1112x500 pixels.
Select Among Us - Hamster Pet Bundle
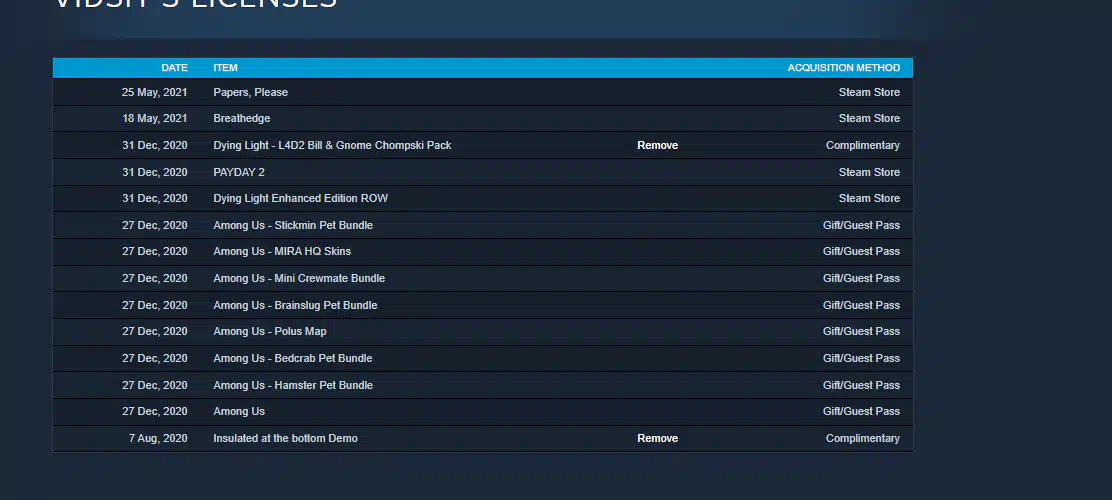click(293, 386)
